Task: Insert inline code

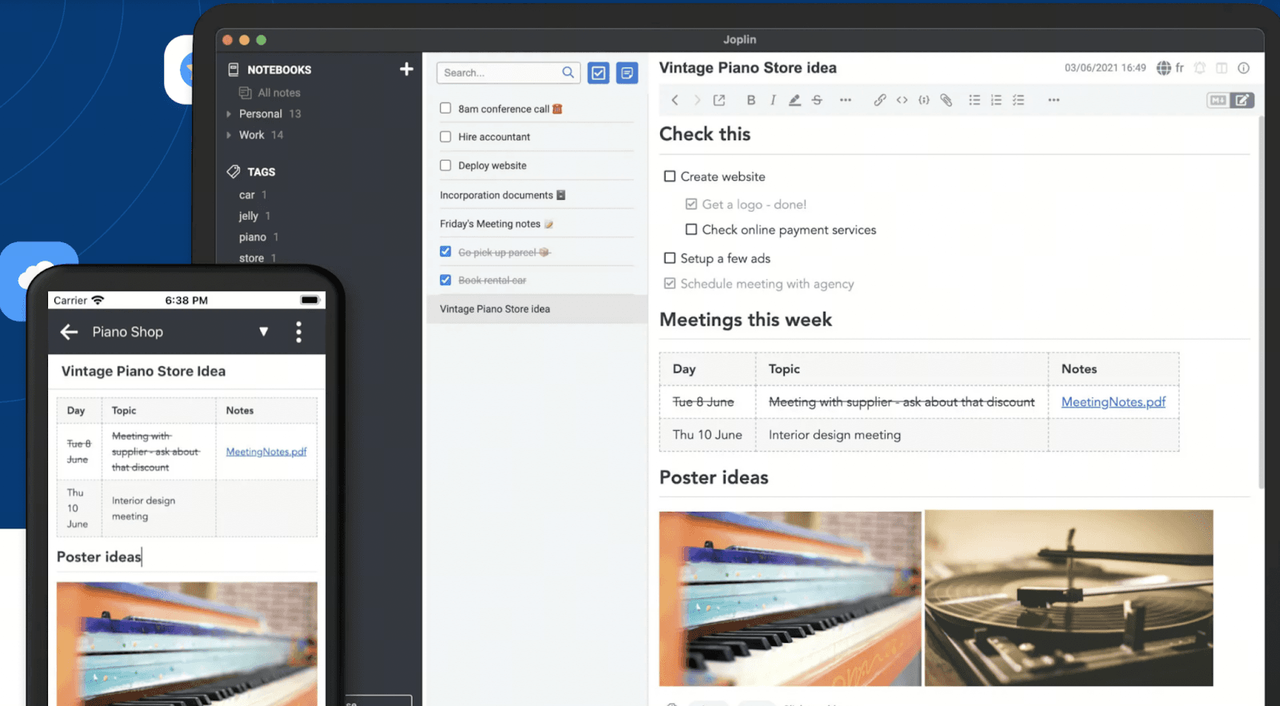Action: tap(902, 100)
